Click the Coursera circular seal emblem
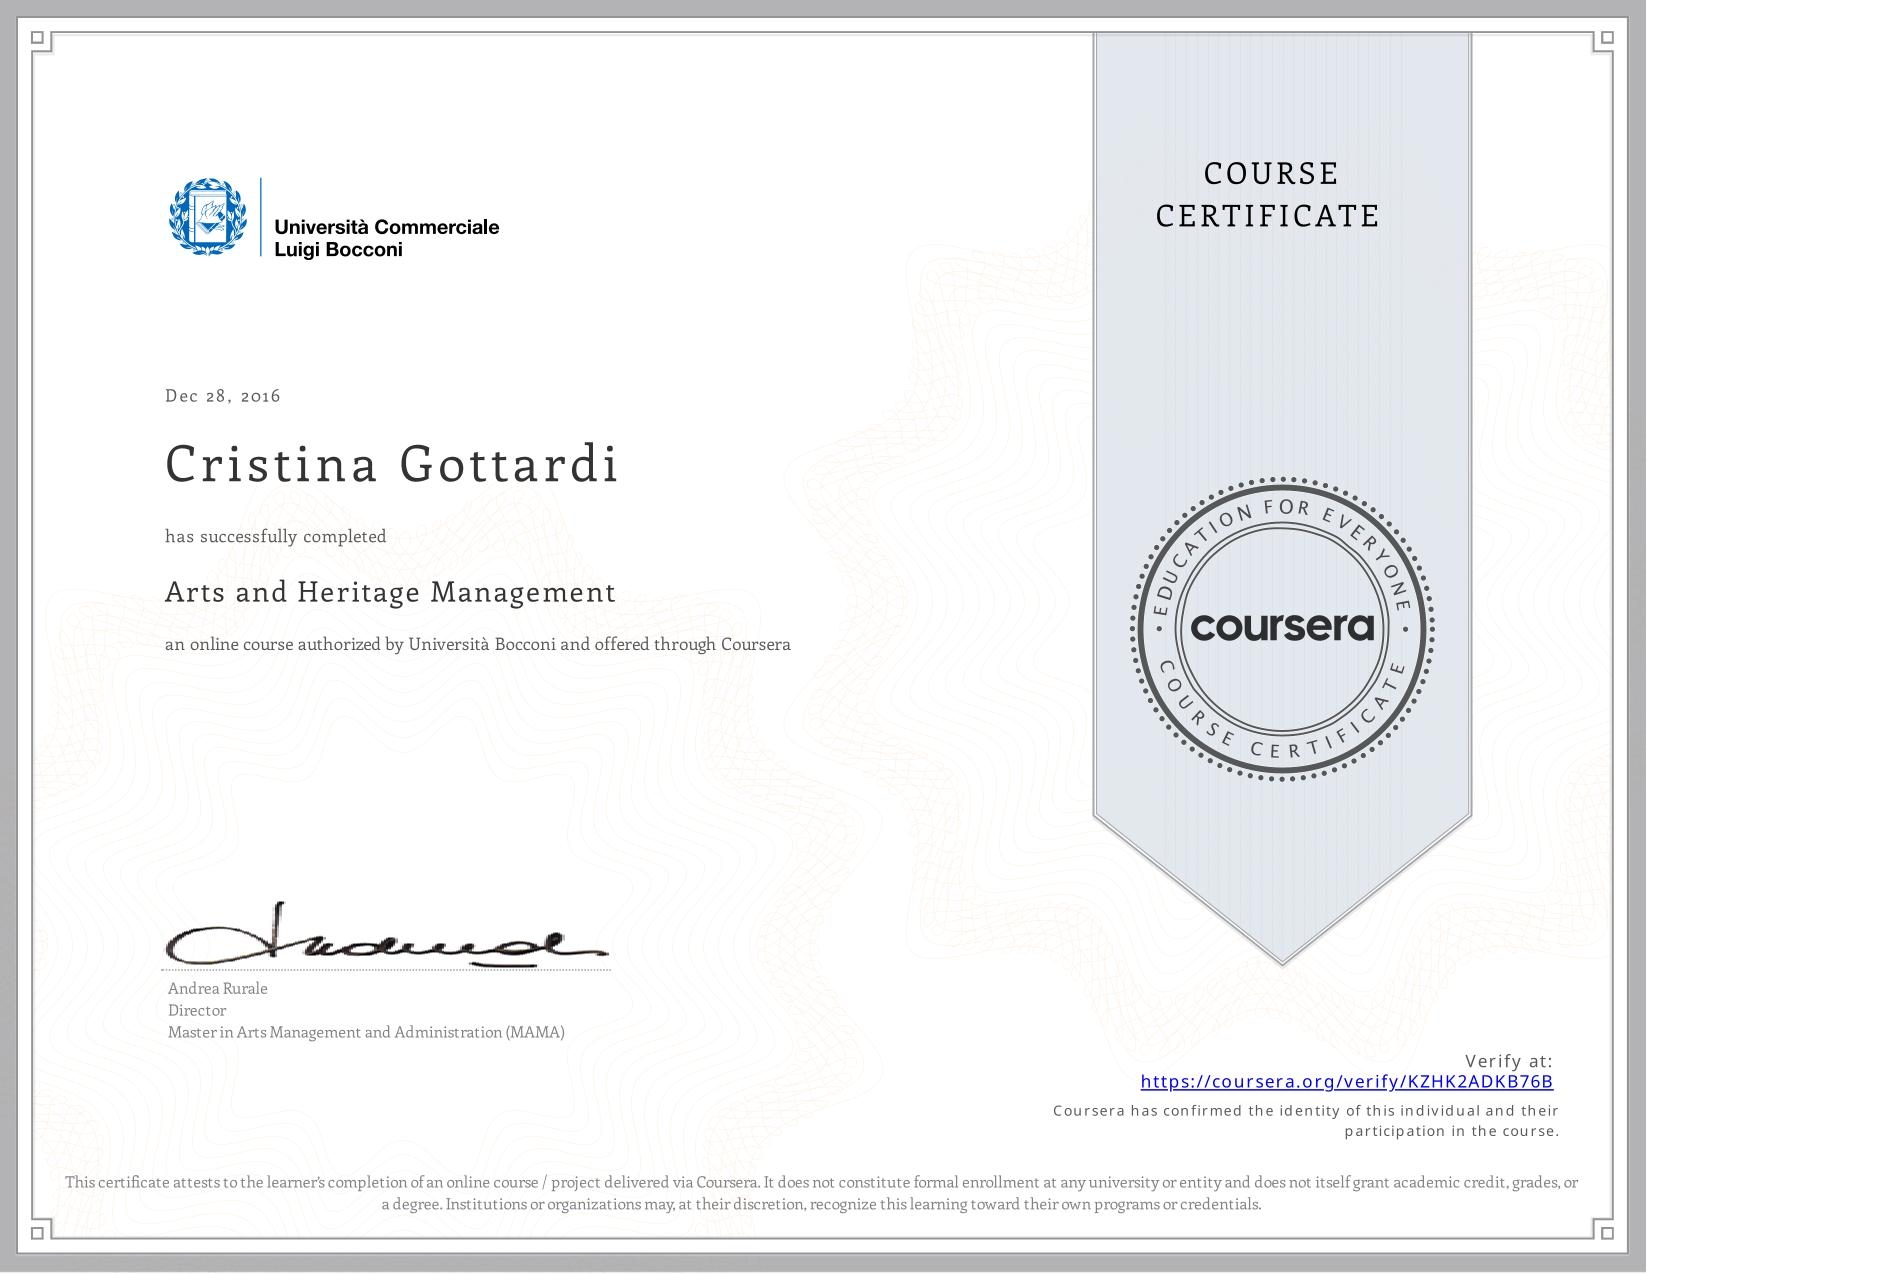1904x1275 pixels. (1282, 628)
